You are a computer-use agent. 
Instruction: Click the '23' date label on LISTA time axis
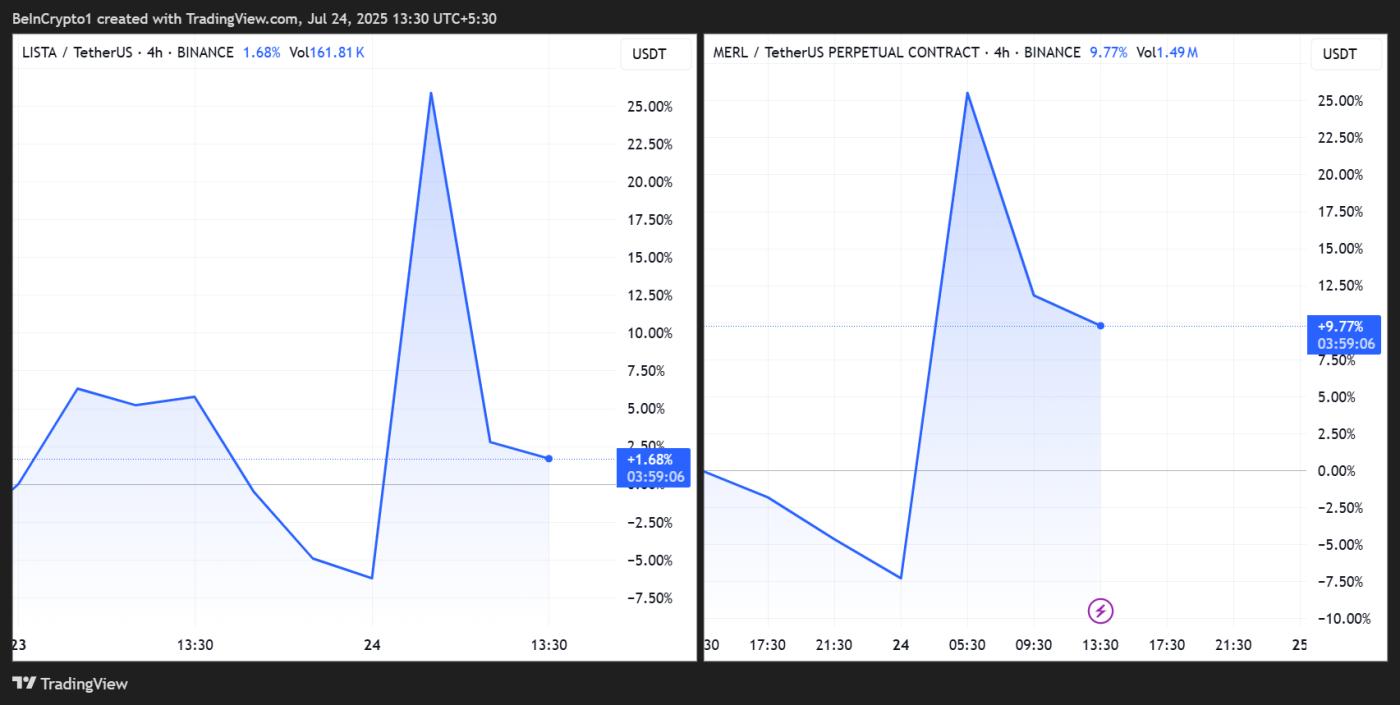pyautogui.click(x=18, y=645)
